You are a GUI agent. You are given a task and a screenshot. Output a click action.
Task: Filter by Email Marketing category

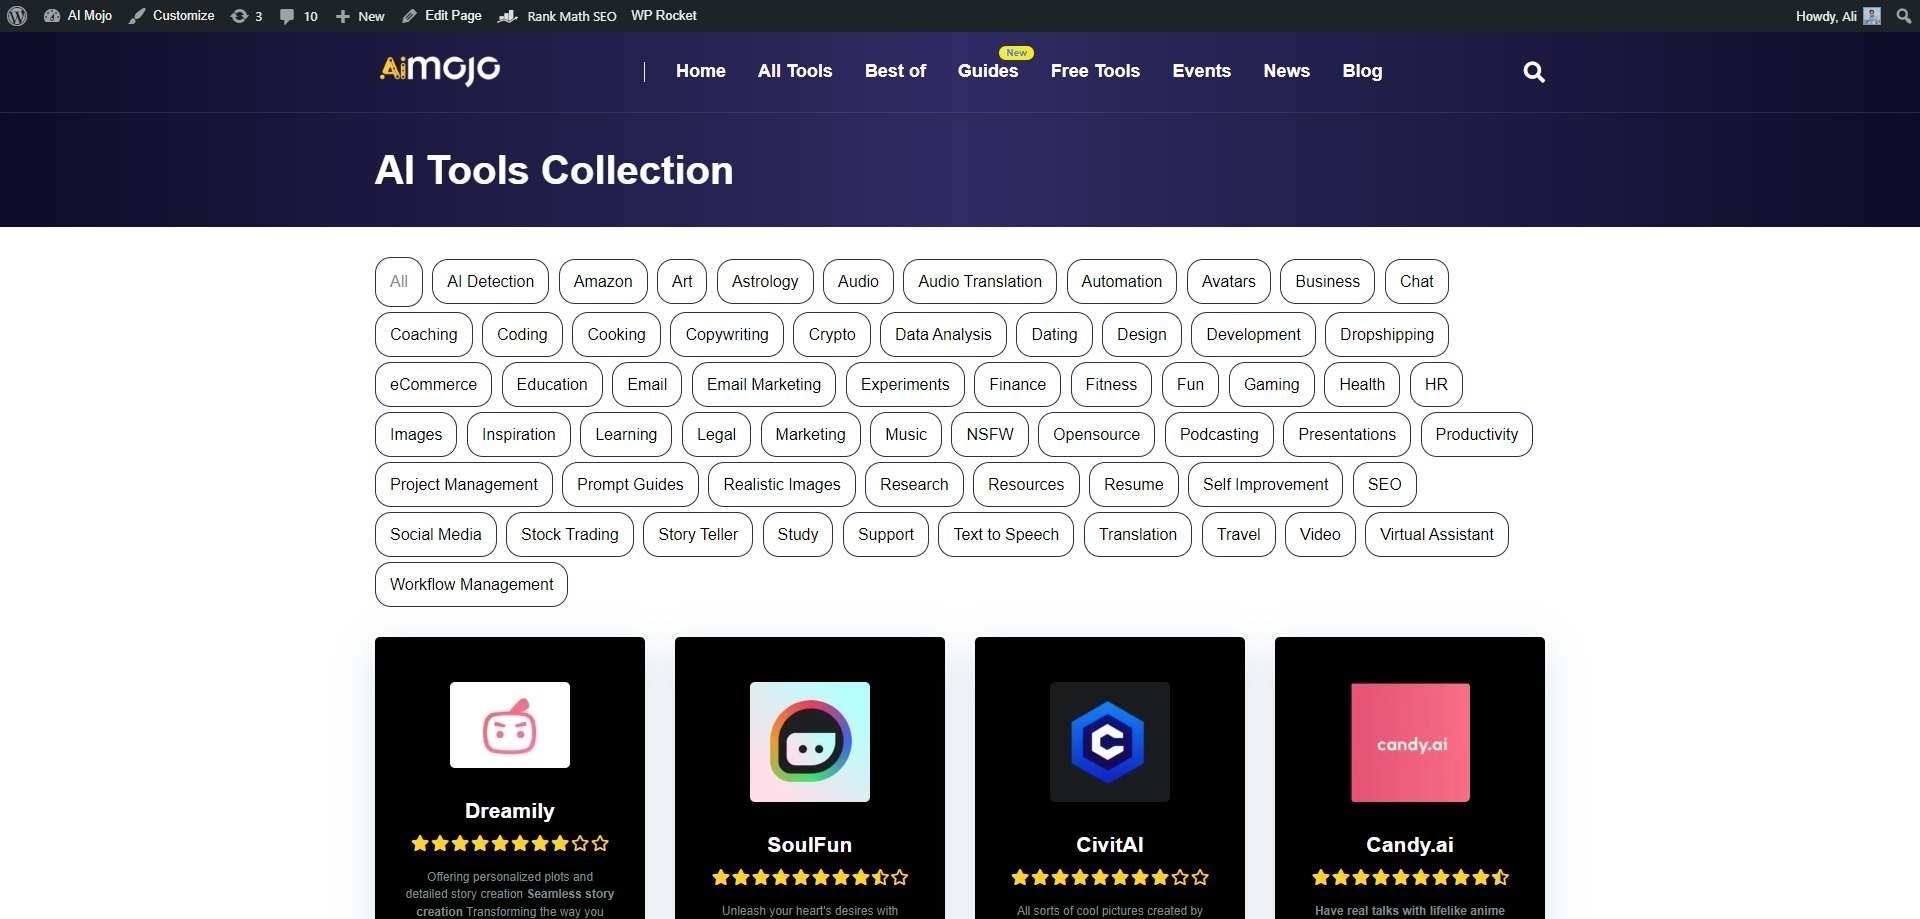[764, 385]
